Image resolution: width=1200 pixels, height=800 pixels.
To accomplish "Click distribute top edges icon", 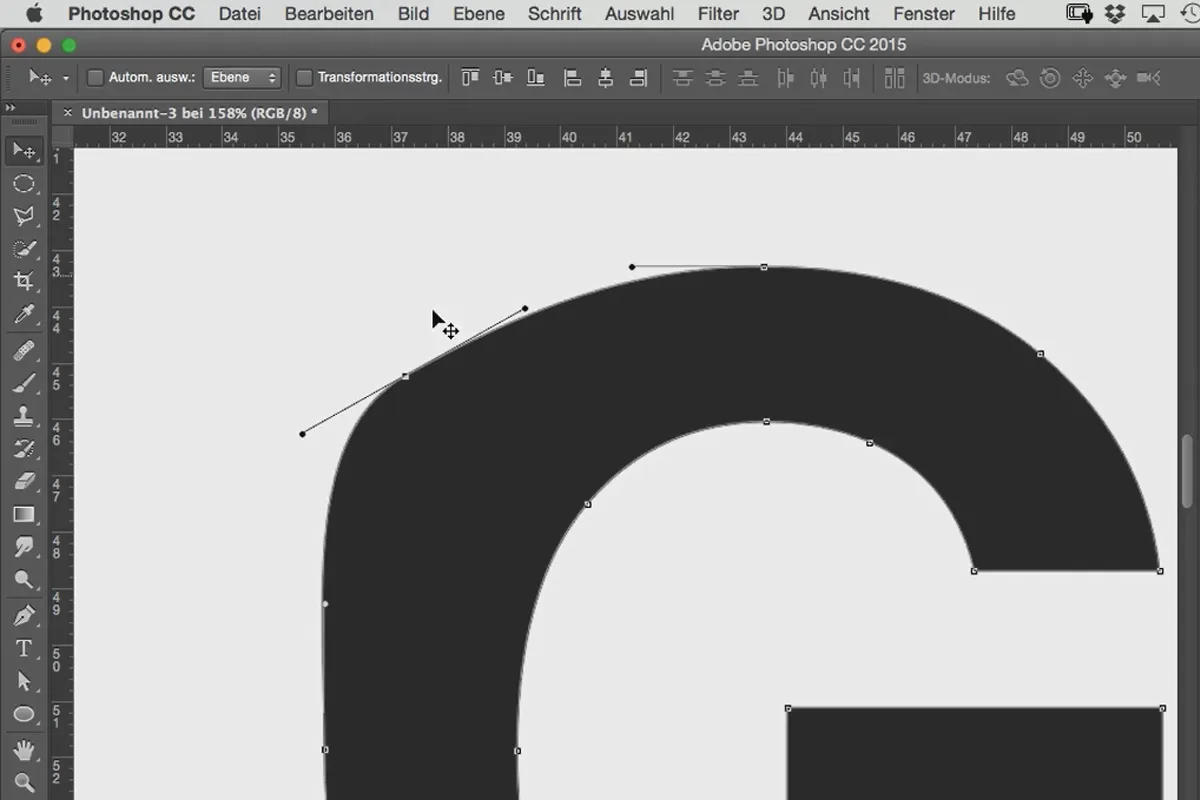I will pyautogui.click(x=683, y=78).
